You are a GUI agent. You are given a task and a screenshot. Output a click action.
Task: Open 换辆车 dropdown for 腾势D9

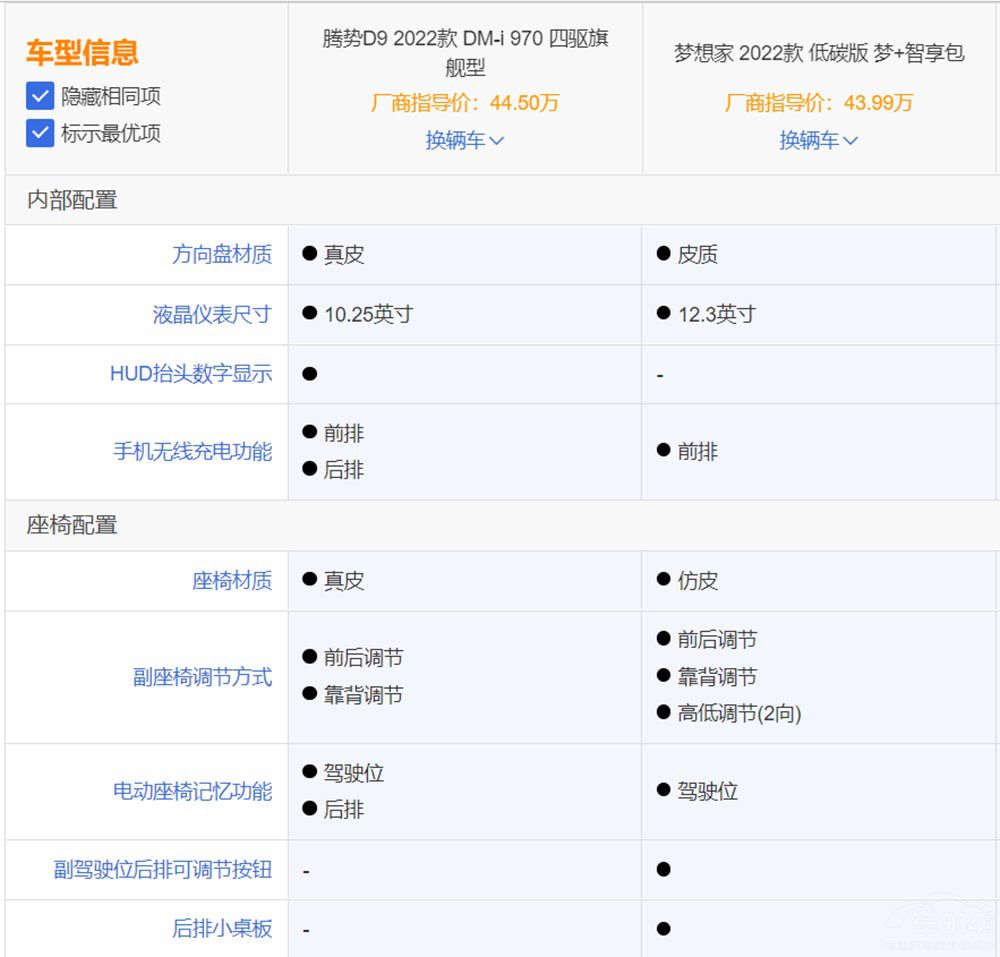[465, 140]
